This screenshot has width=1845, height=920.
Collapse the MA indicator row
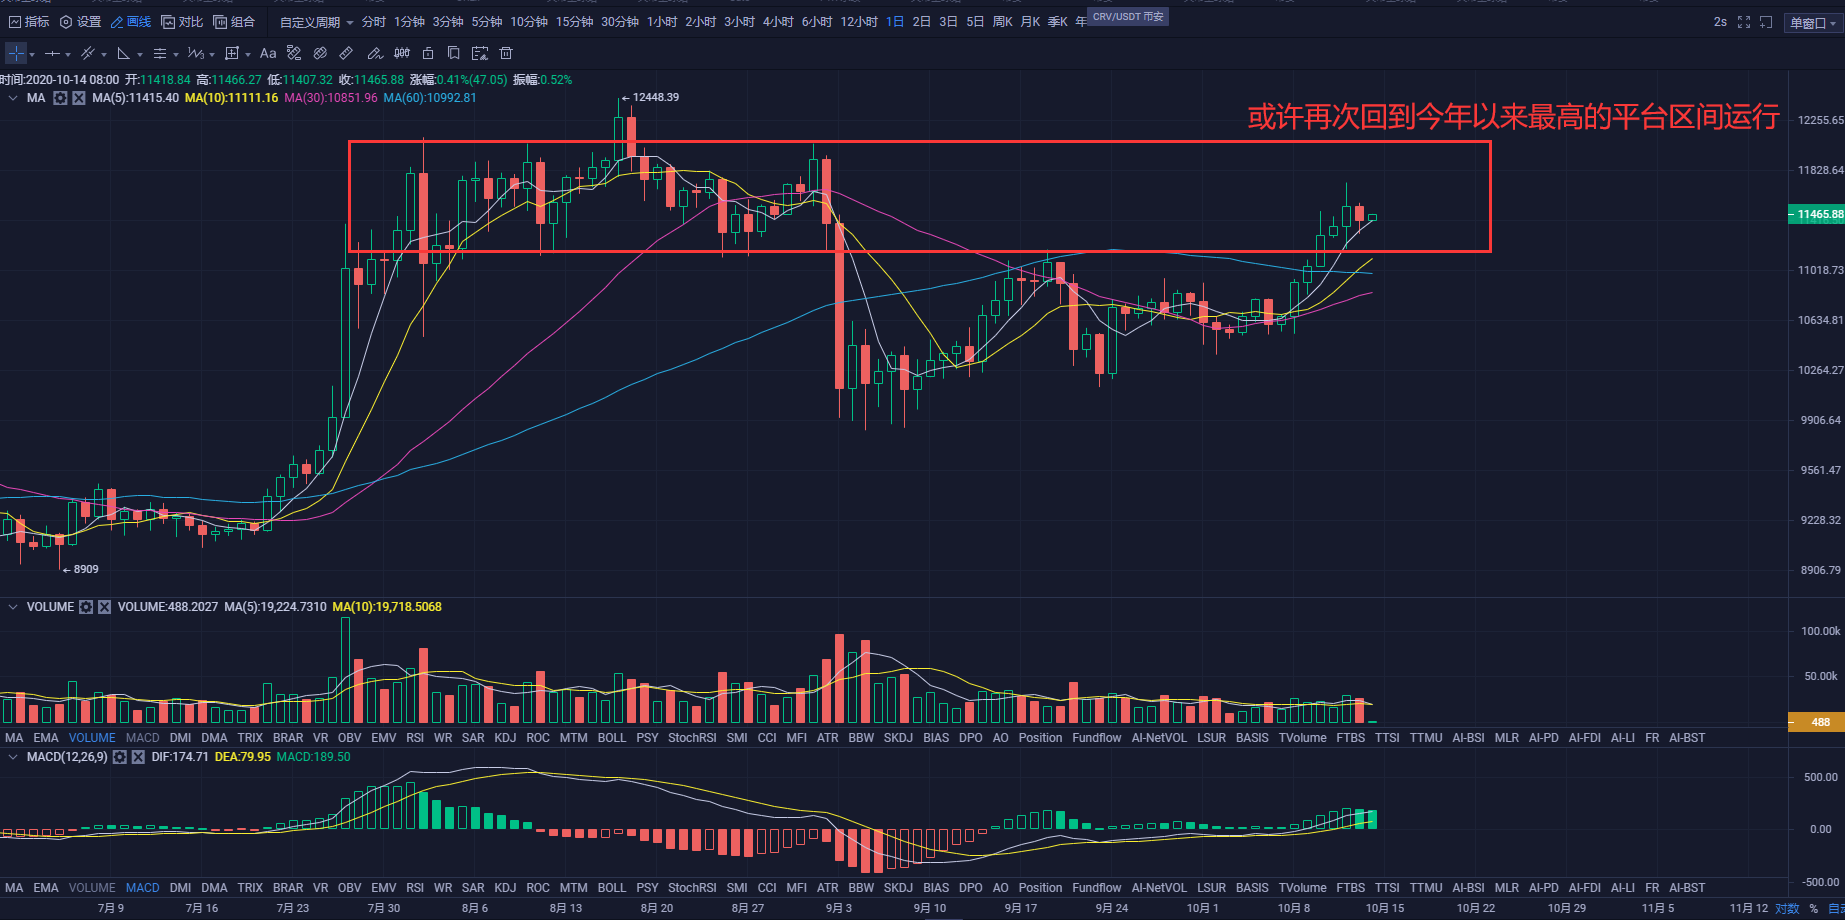coord(13,98)
